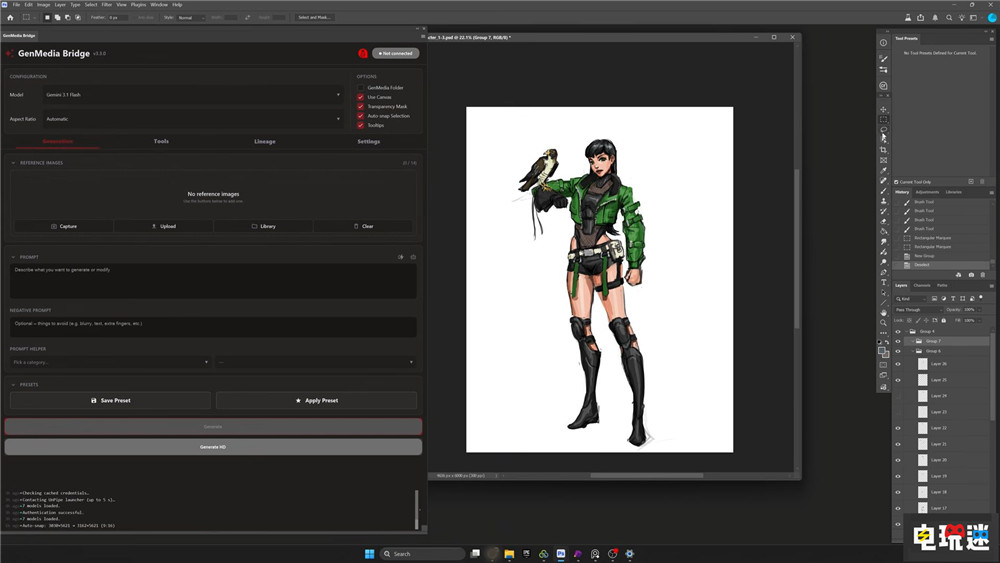1000x563 pixels.
Task: Open the Prompt Helper category dropdown
Action: point(110,362)
